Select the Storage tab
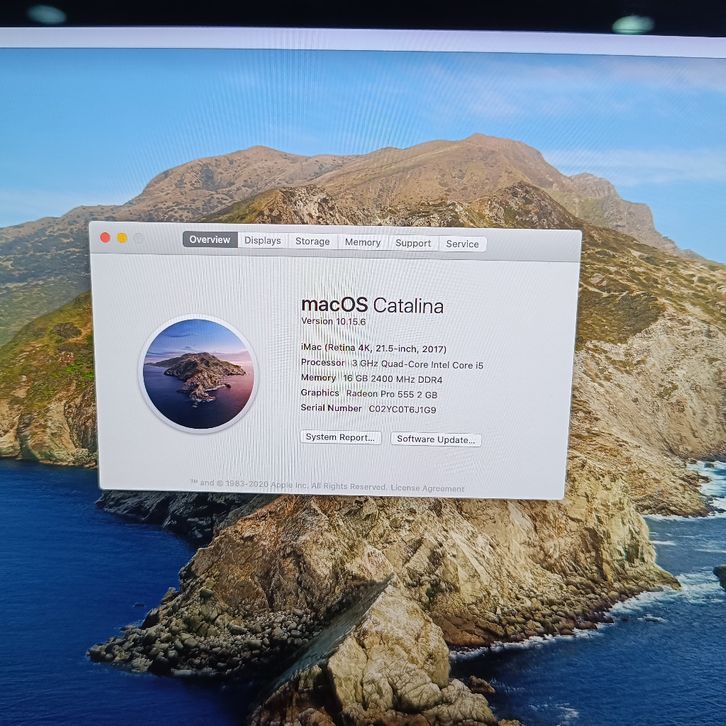Image resolution: width=726 pixels, height=726 pixels. (312, 241)
